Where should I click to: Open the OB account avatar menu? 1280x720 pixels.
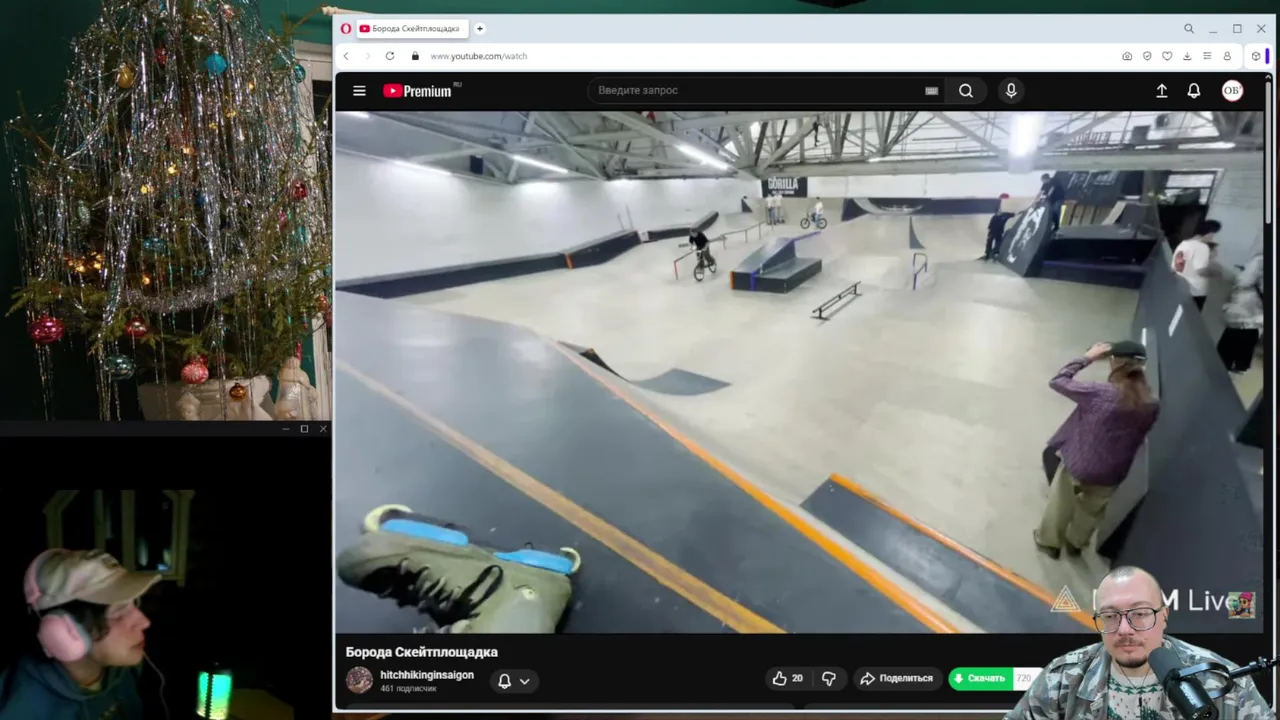pos(1232,90)
